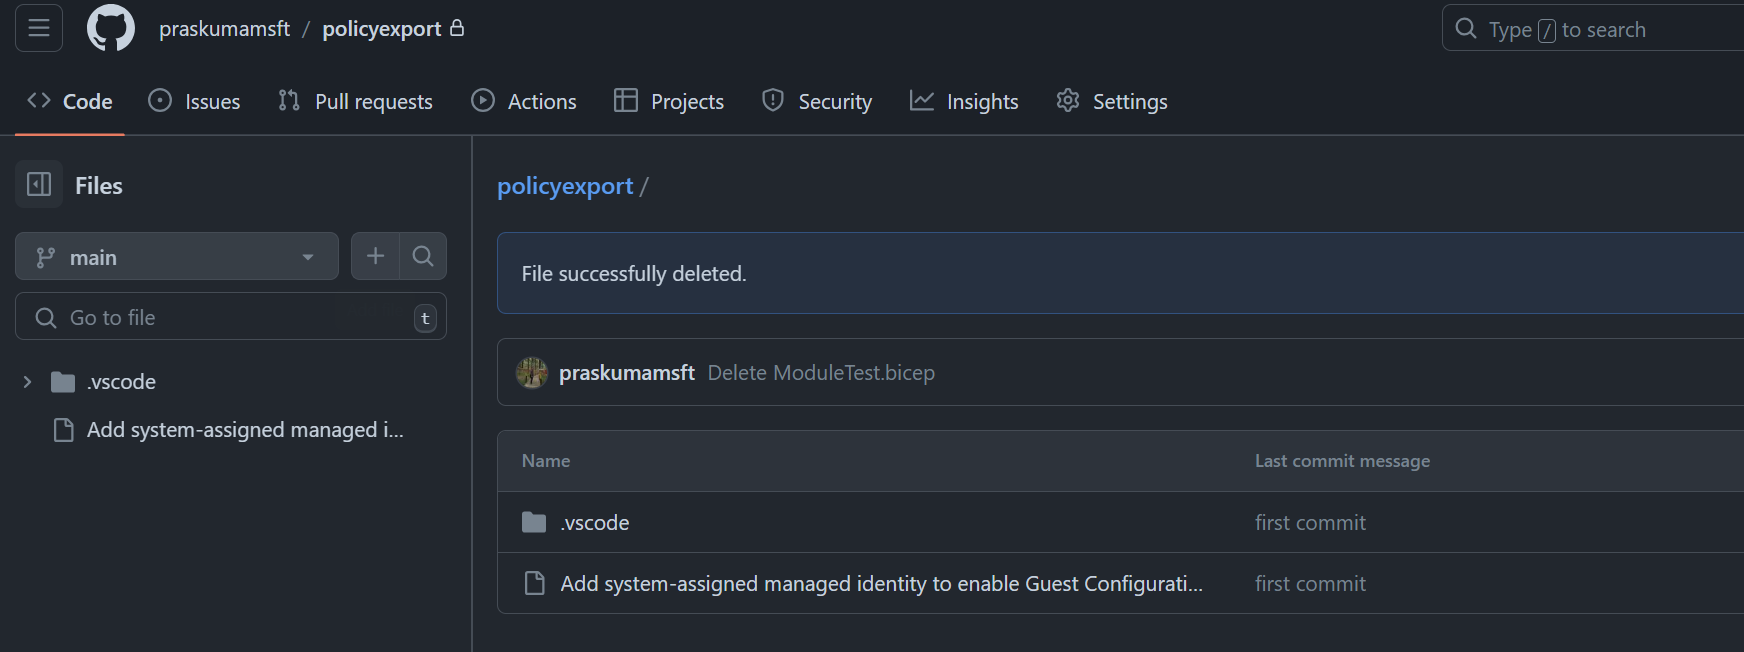Select .vscode folder in file tree

(x=121, y=381)
